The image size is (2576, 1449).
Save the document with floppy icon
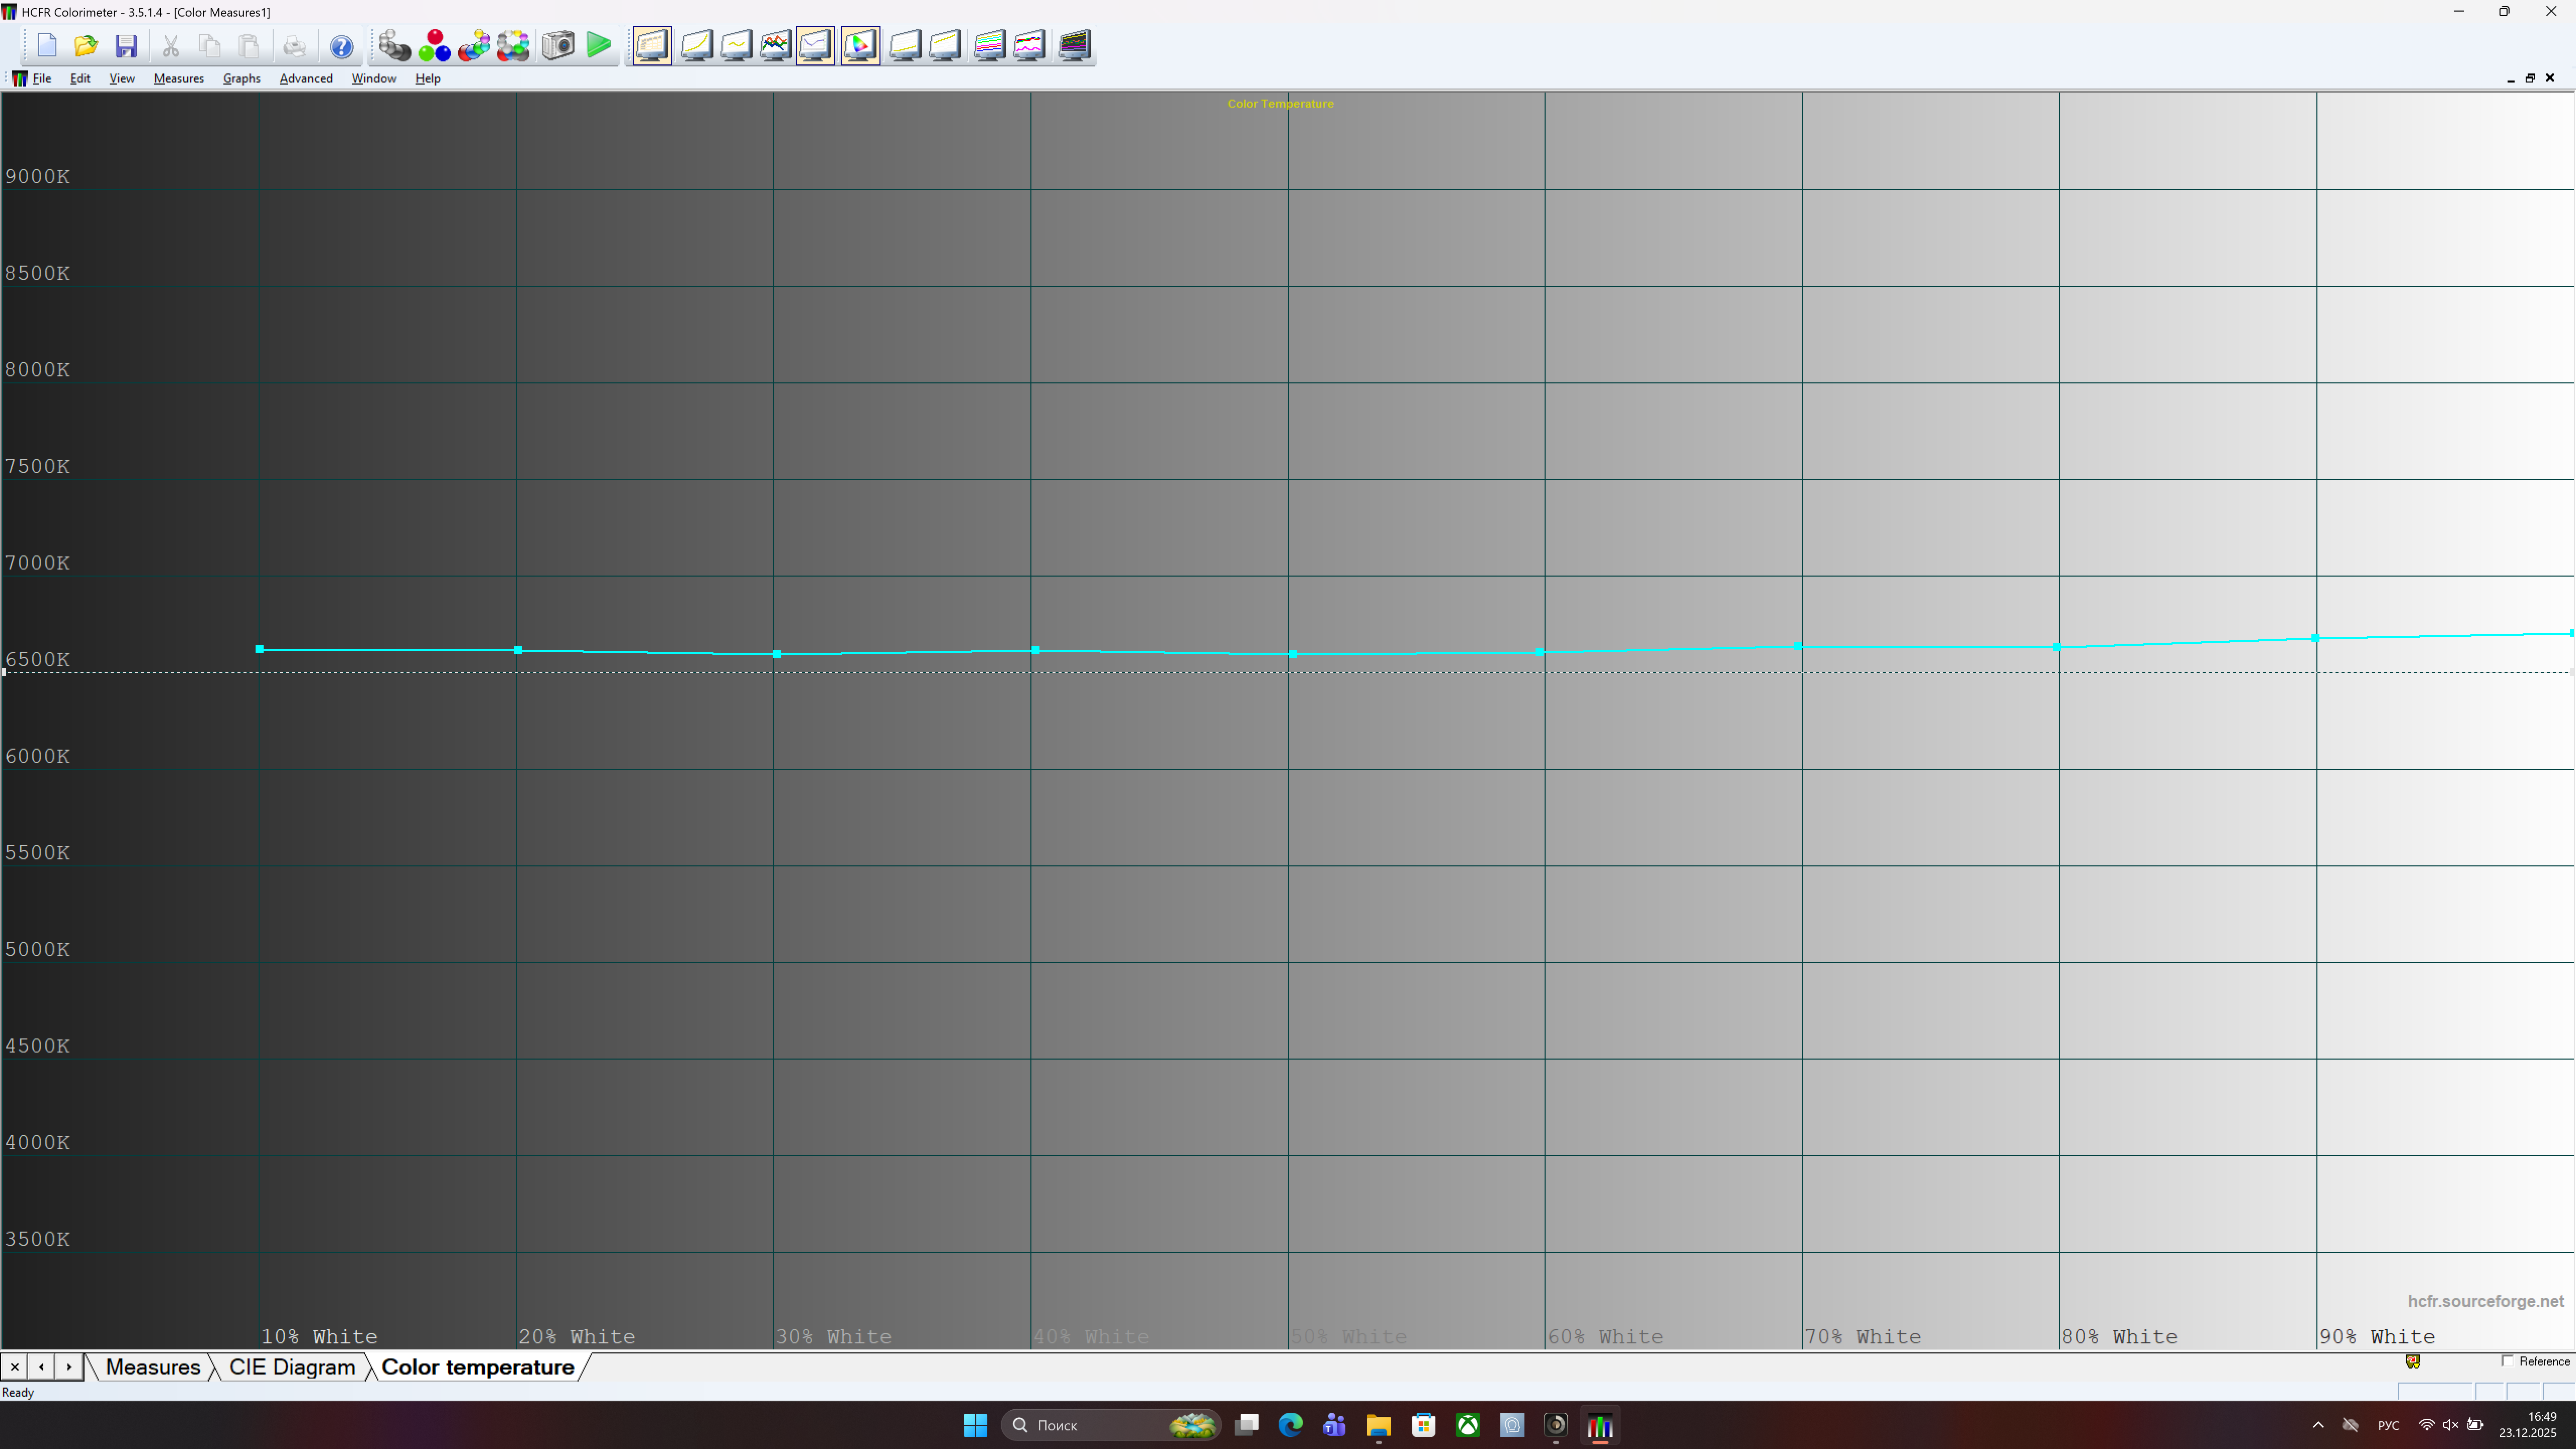click(126, 46)
